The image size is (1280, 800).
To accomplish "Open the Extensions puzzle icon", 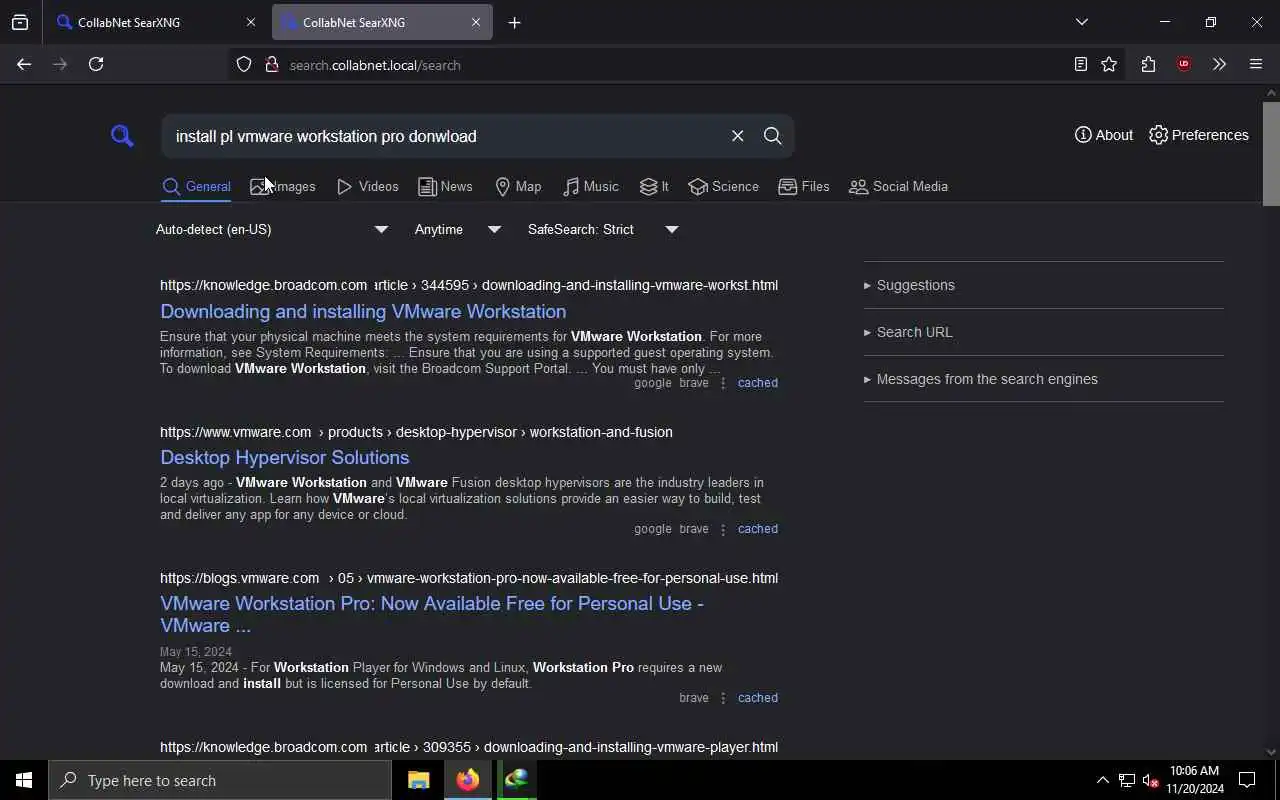I will (1148, 64).
